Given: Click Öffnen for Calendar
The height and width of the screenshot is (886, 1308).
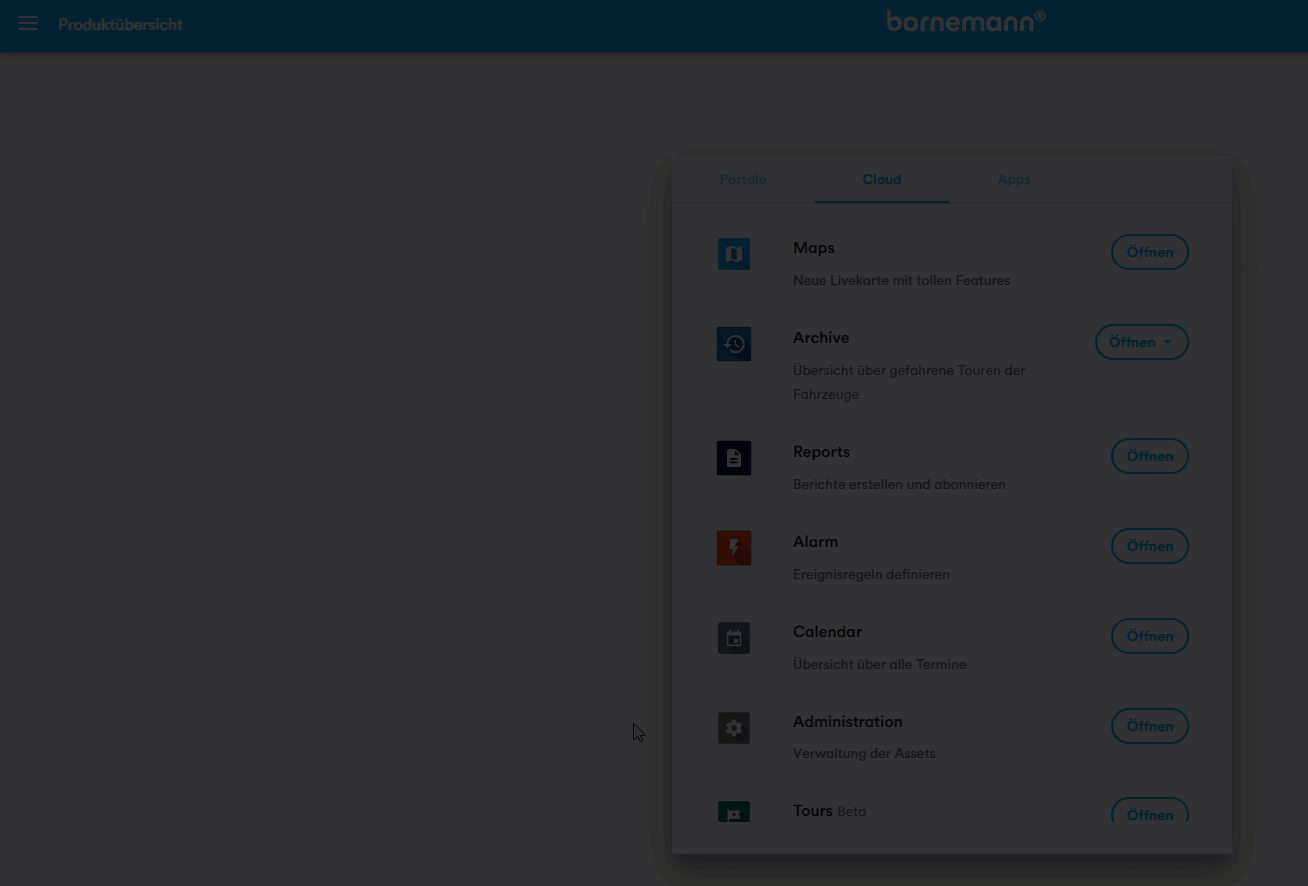Looking at the screenshot, I should (1149, 635).
